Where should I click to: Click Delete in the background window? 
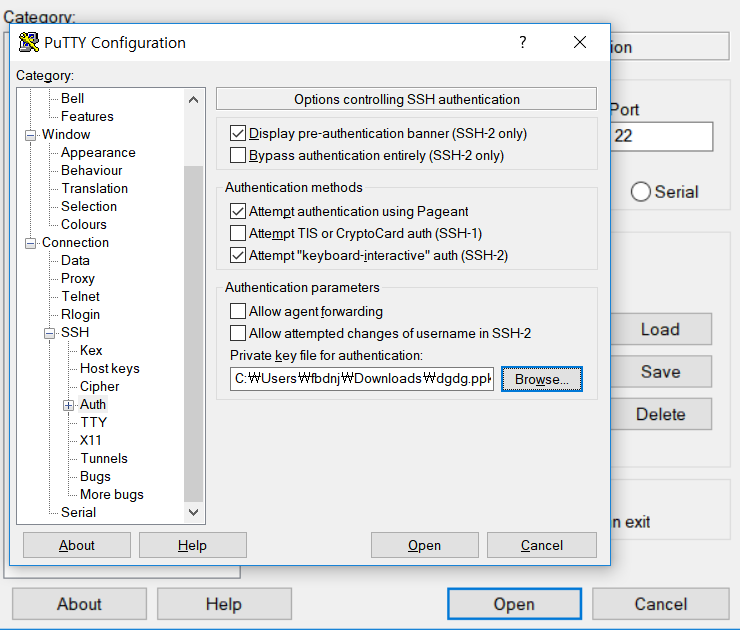click(x=661, y=414)
